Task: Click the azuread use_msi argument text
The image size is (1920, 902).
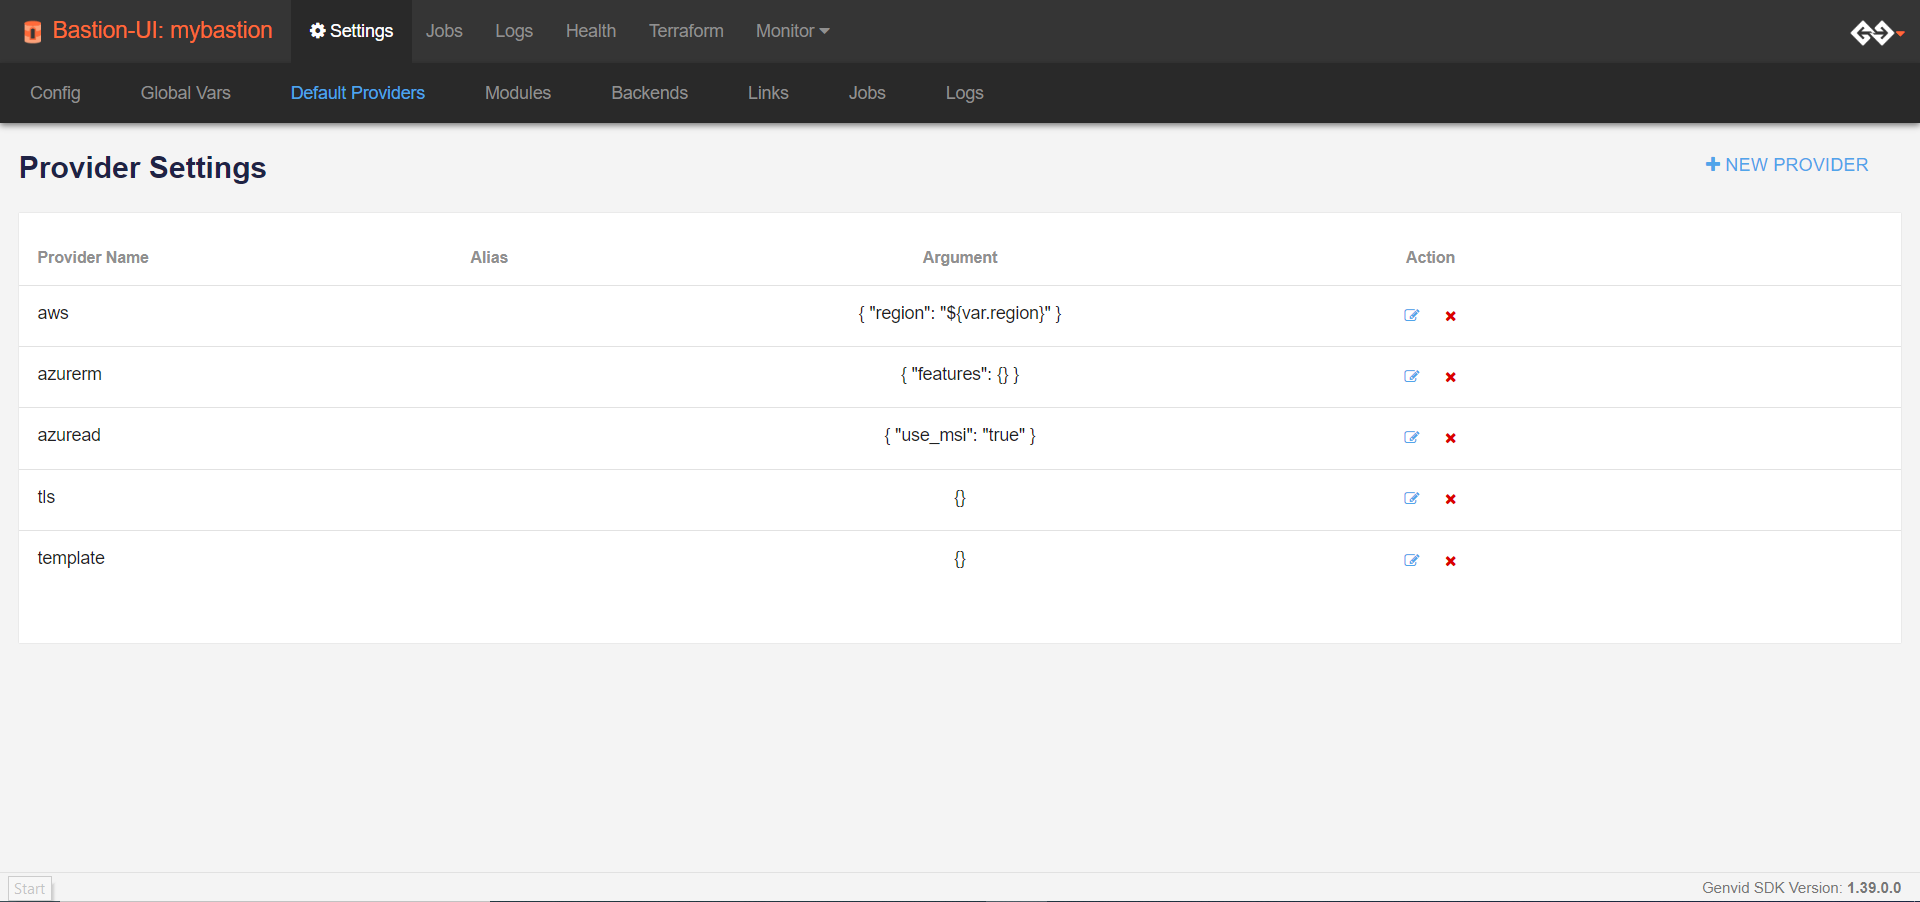Action: pos(960,435)
